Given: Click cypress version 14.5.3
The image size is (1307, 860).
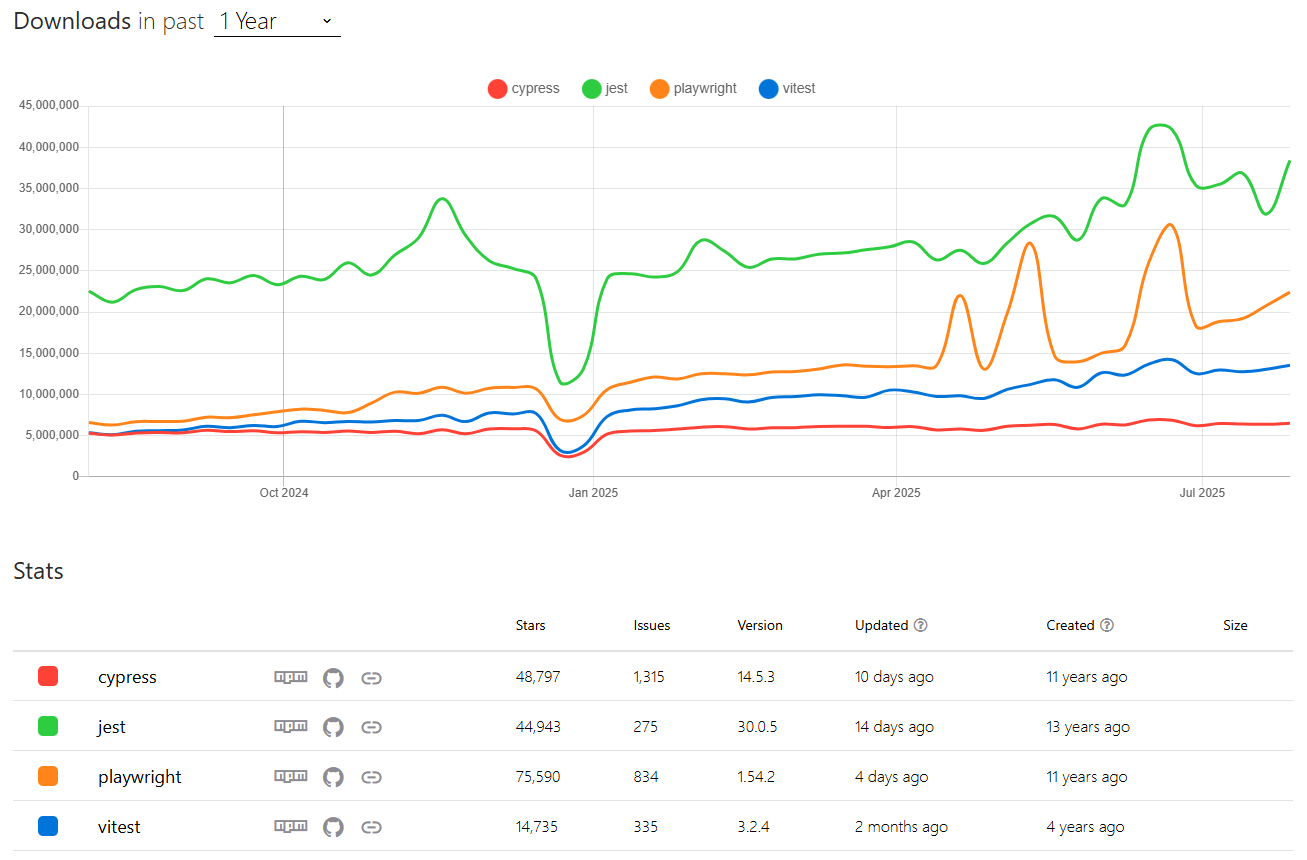Looking at the screenshot, I should click(x=756, y=677).
